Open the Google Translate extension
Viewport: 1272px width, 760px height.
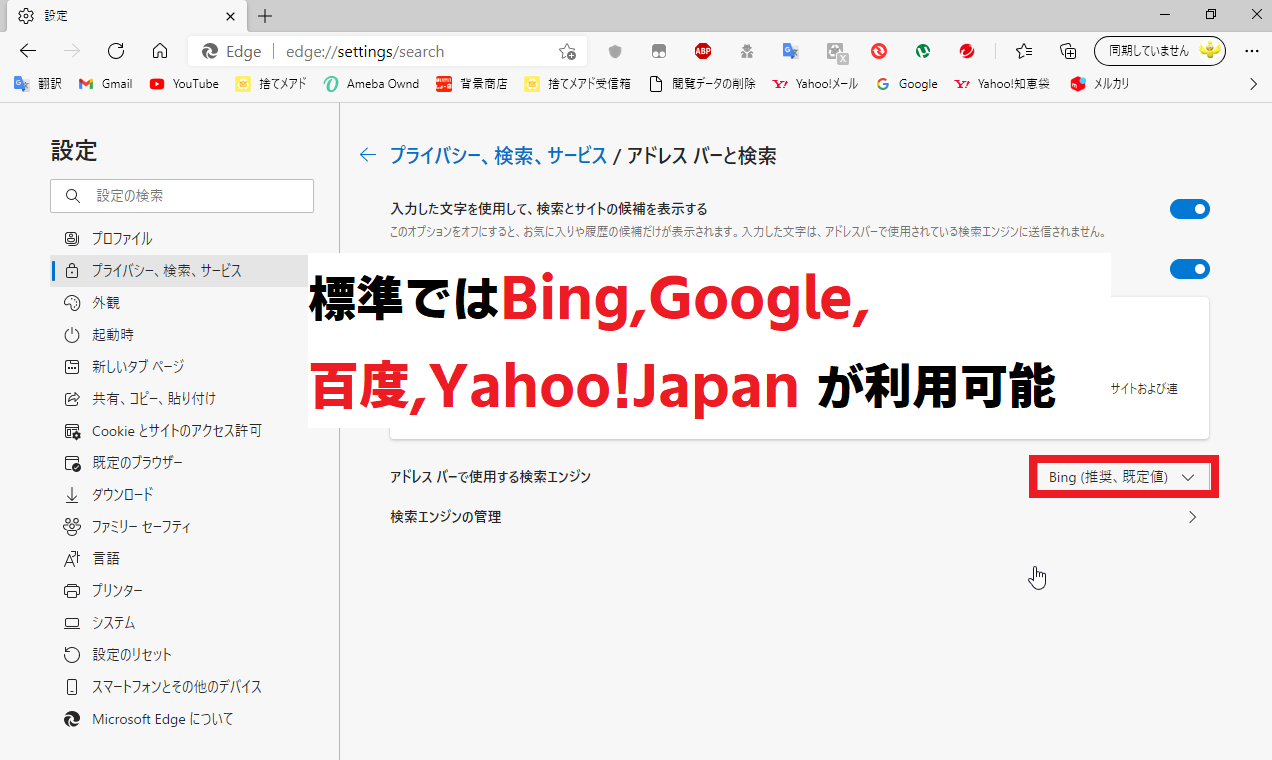click(790, 51)
